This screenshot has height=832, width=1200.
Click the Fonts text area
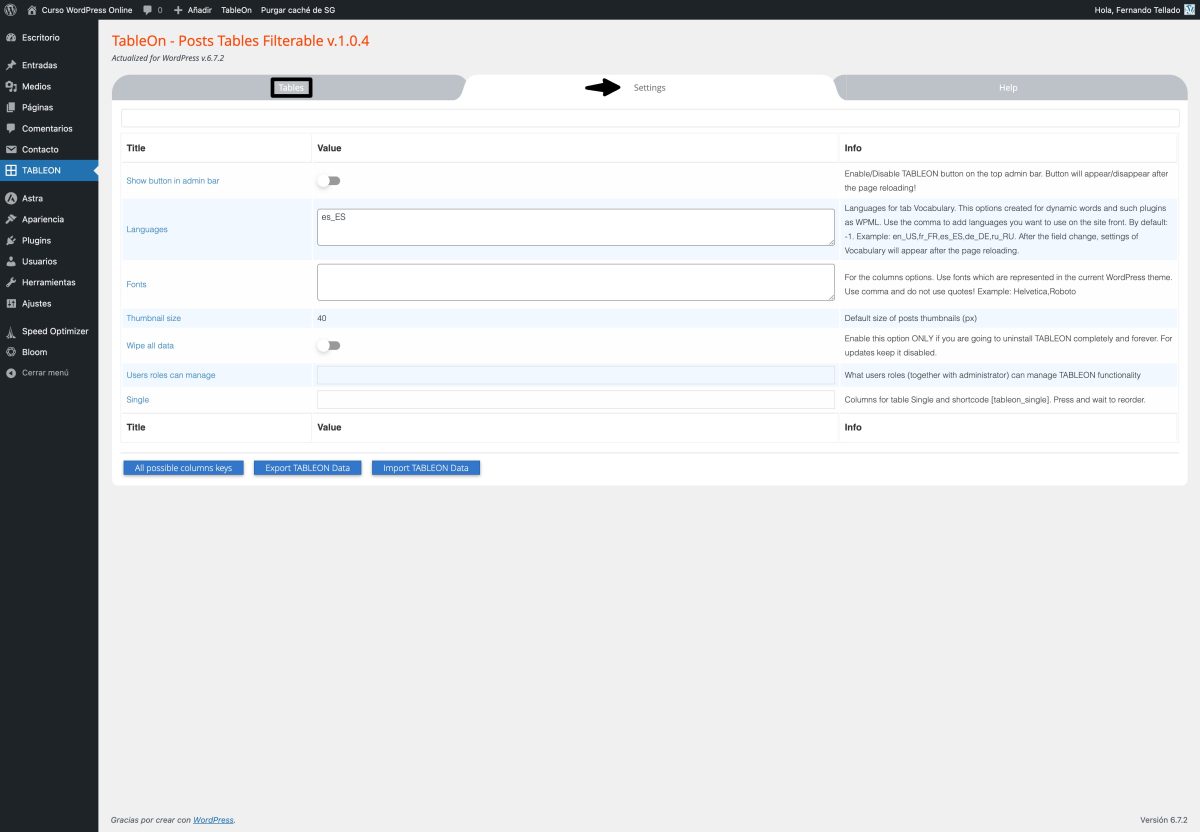tap(575, 282)
